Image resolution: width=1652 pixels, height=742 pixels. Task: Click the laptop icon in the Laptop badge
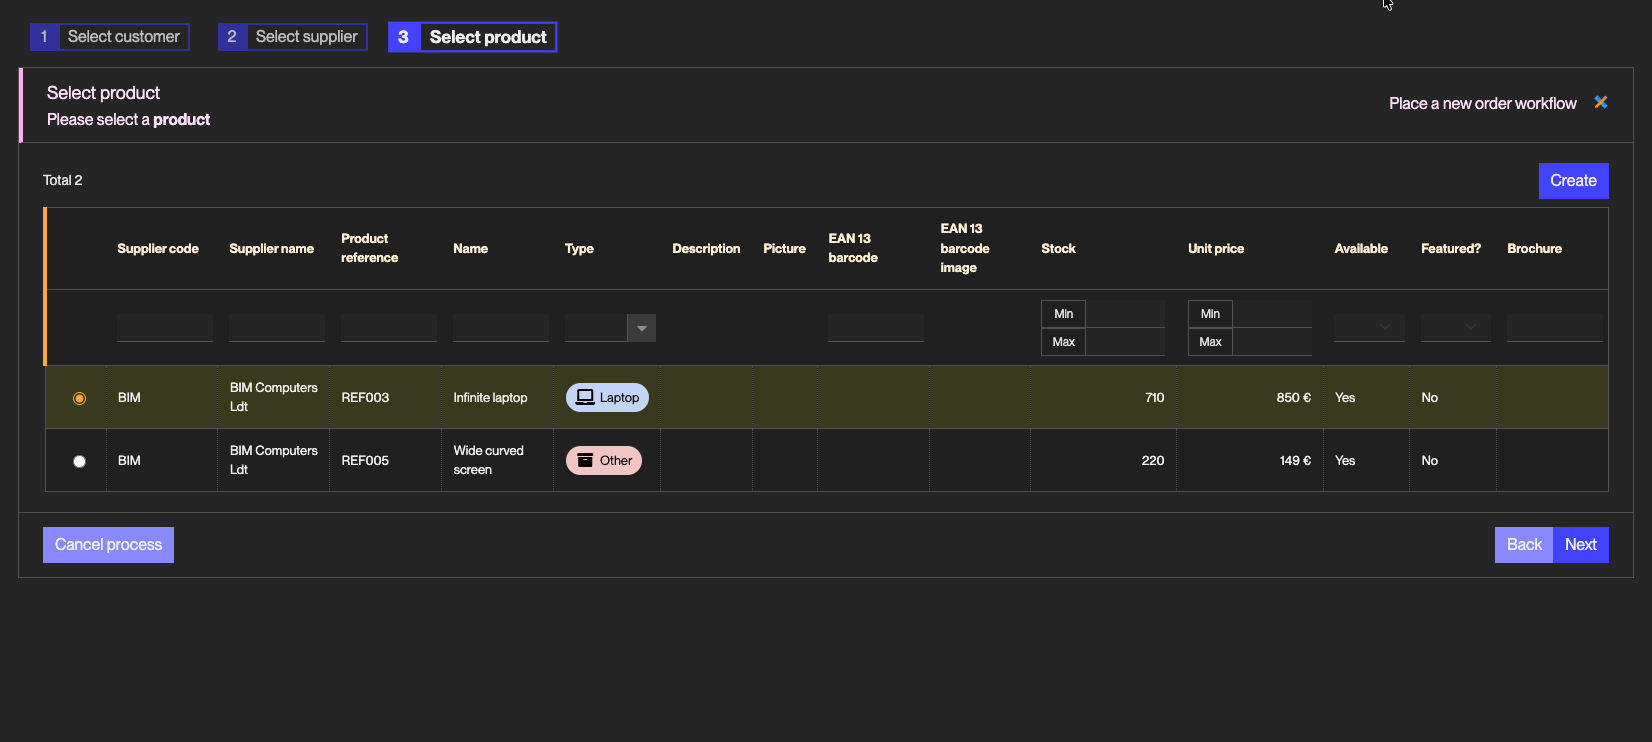coord(585,397)
